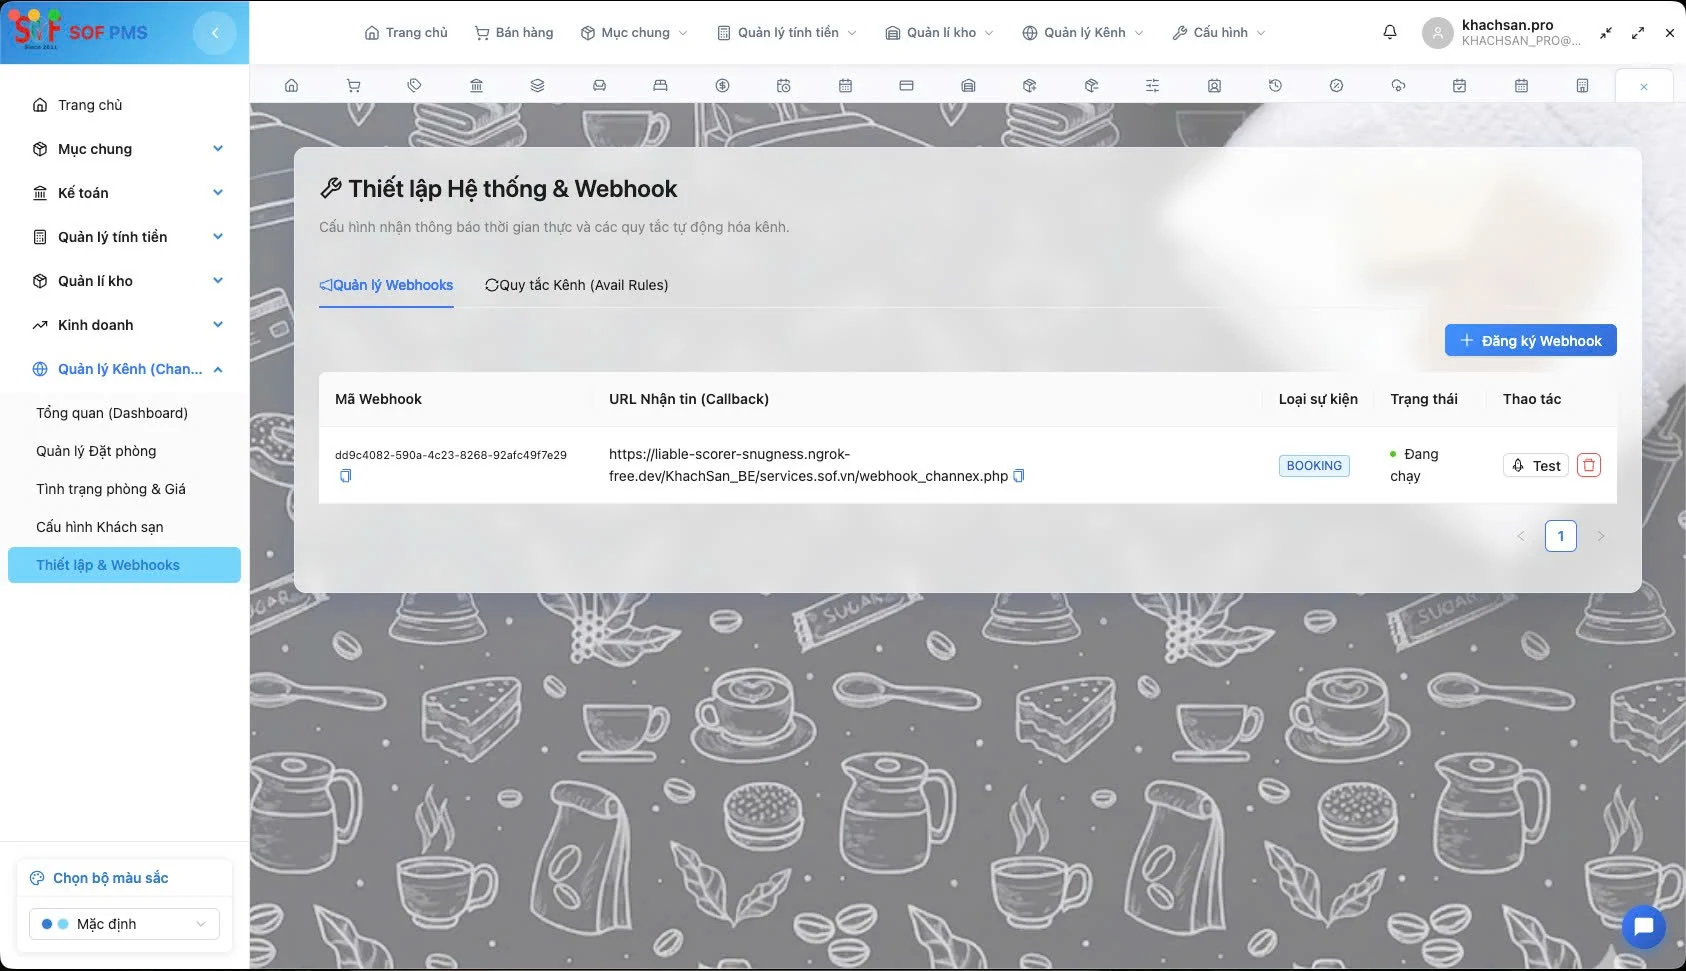Screen dimensions: 1686x971
Task: Click the cloud settings shortcut icon
Action: point(1398,86)
